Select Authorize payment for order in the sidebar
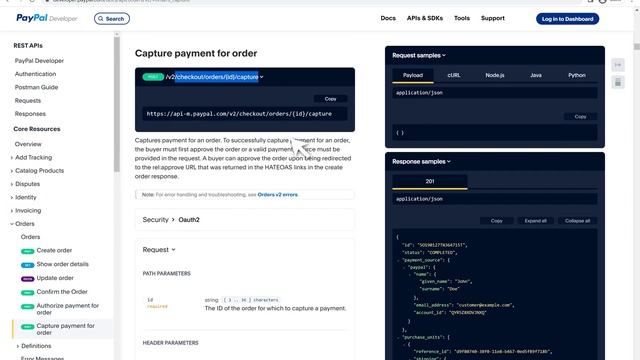Screen dimensions: 640x360 click(x=68, y=309)
